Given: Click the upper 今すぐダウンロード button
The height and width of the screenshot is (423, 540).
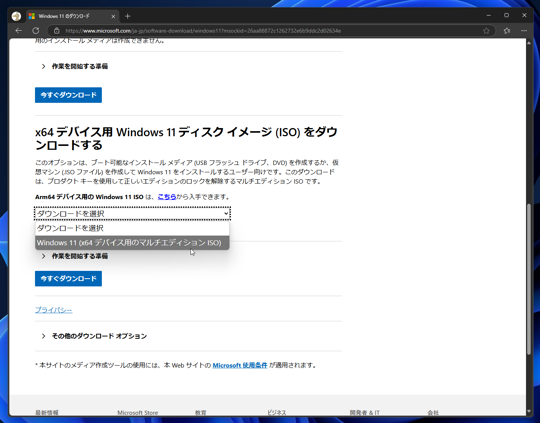Looking at the screenshot, I should (x=68, y=95).
